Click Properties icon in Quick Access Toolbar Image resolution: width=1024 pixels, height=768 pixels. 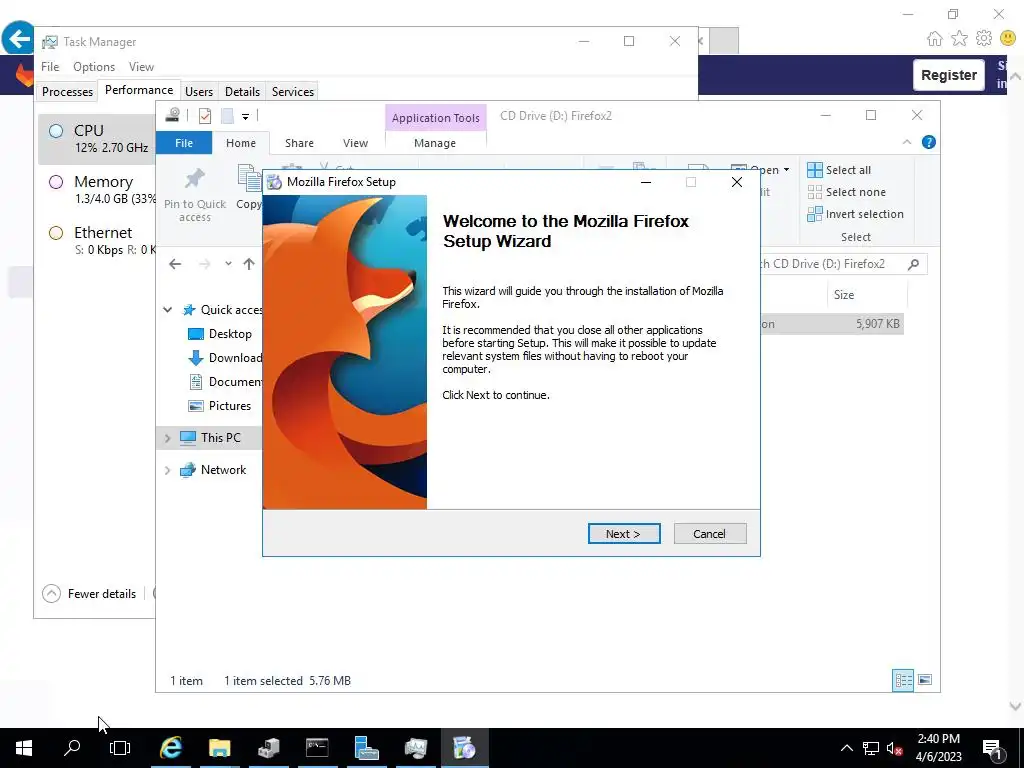tap(205, 116)
